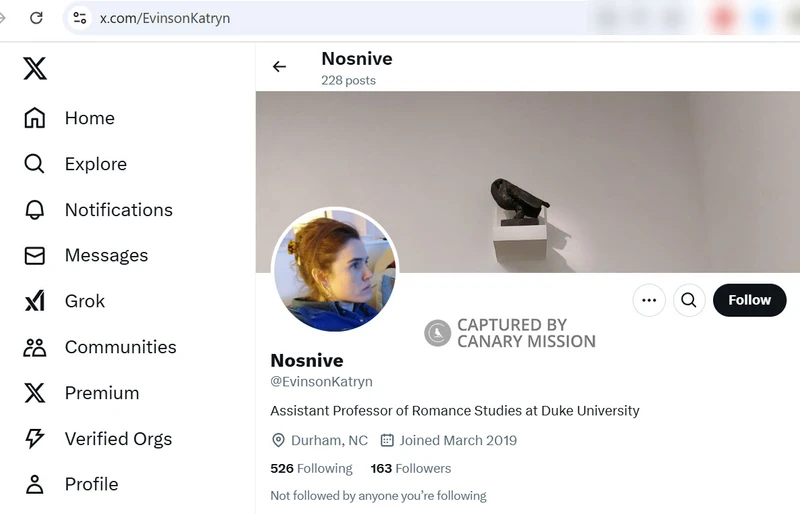Search this profile's posts magnifier button
Screen dimensions: 800x514
point(689,300)
